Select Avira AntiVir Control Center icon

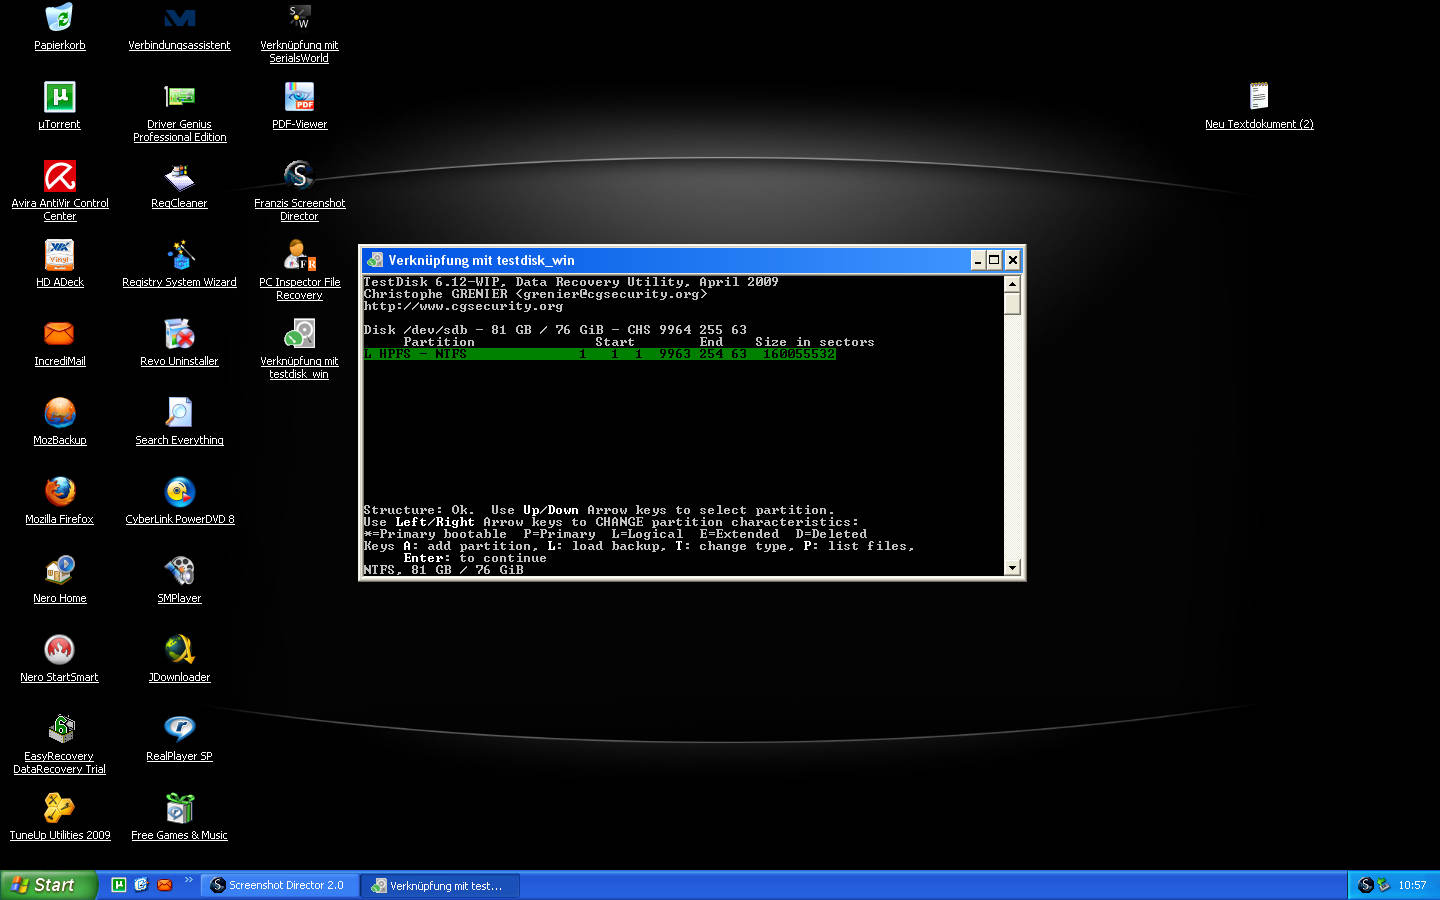coord(59,176)
